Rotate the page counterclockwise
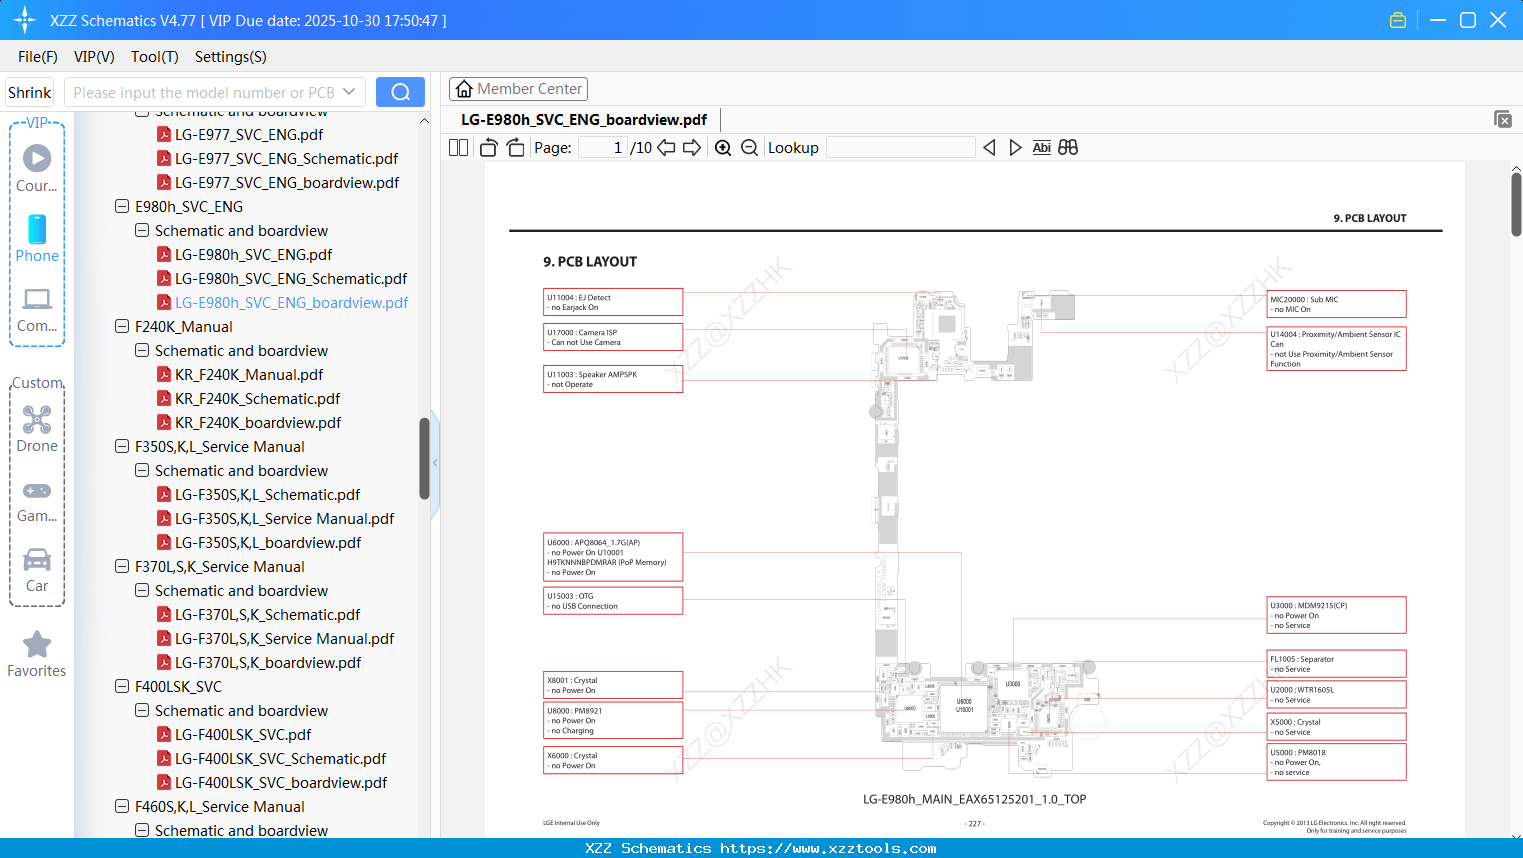 (489, 148)
